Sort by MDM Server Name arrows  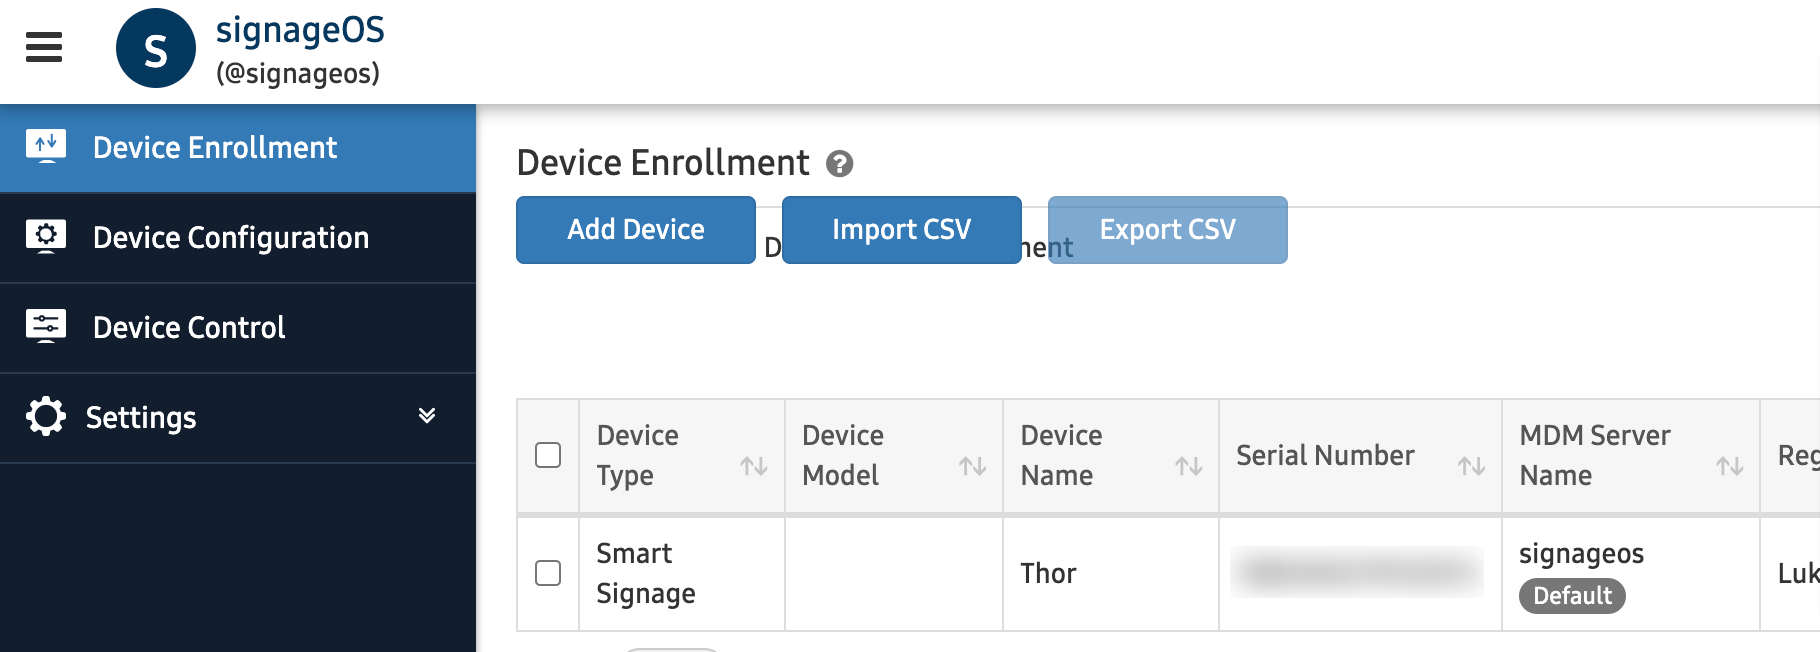pyautogui.click(x=1729, y=466)
